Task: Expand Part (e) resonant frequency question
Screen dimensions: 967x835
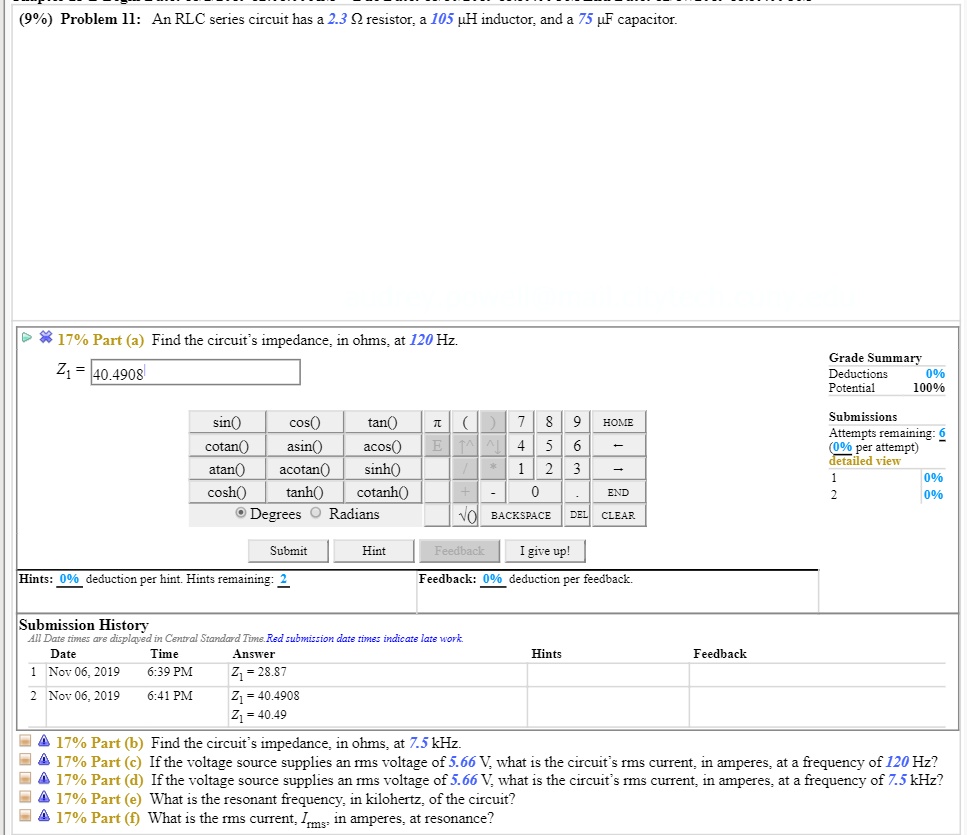Action: (28, 800)
